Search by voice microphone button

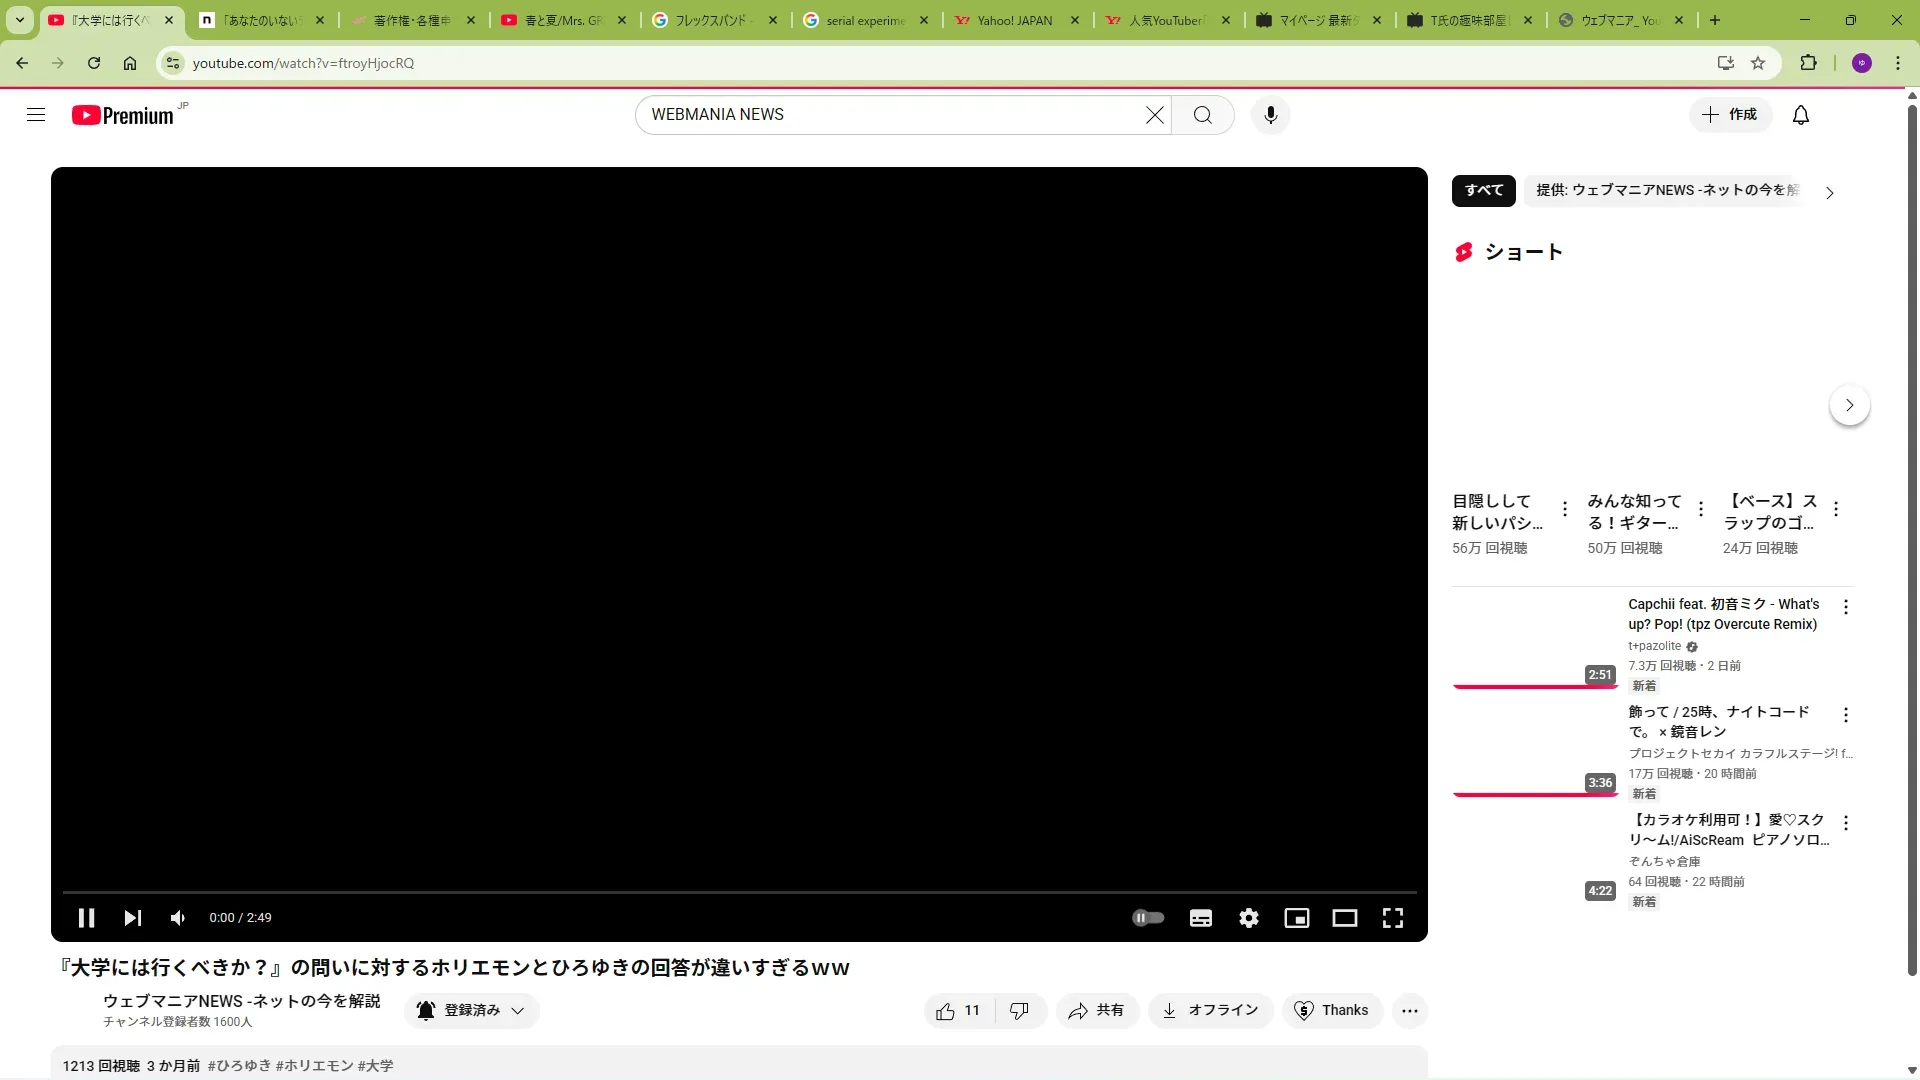pyautogui.click(x=1270, y=115)
